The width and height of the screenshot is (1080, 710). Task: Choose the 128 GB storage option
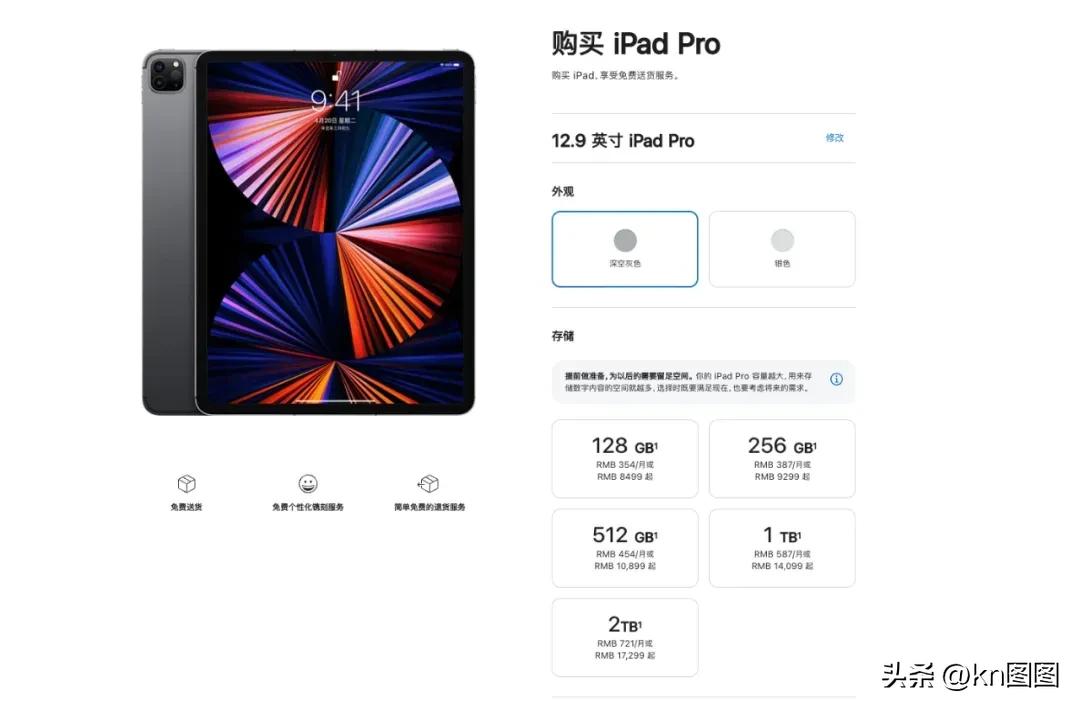click(625, 459)
